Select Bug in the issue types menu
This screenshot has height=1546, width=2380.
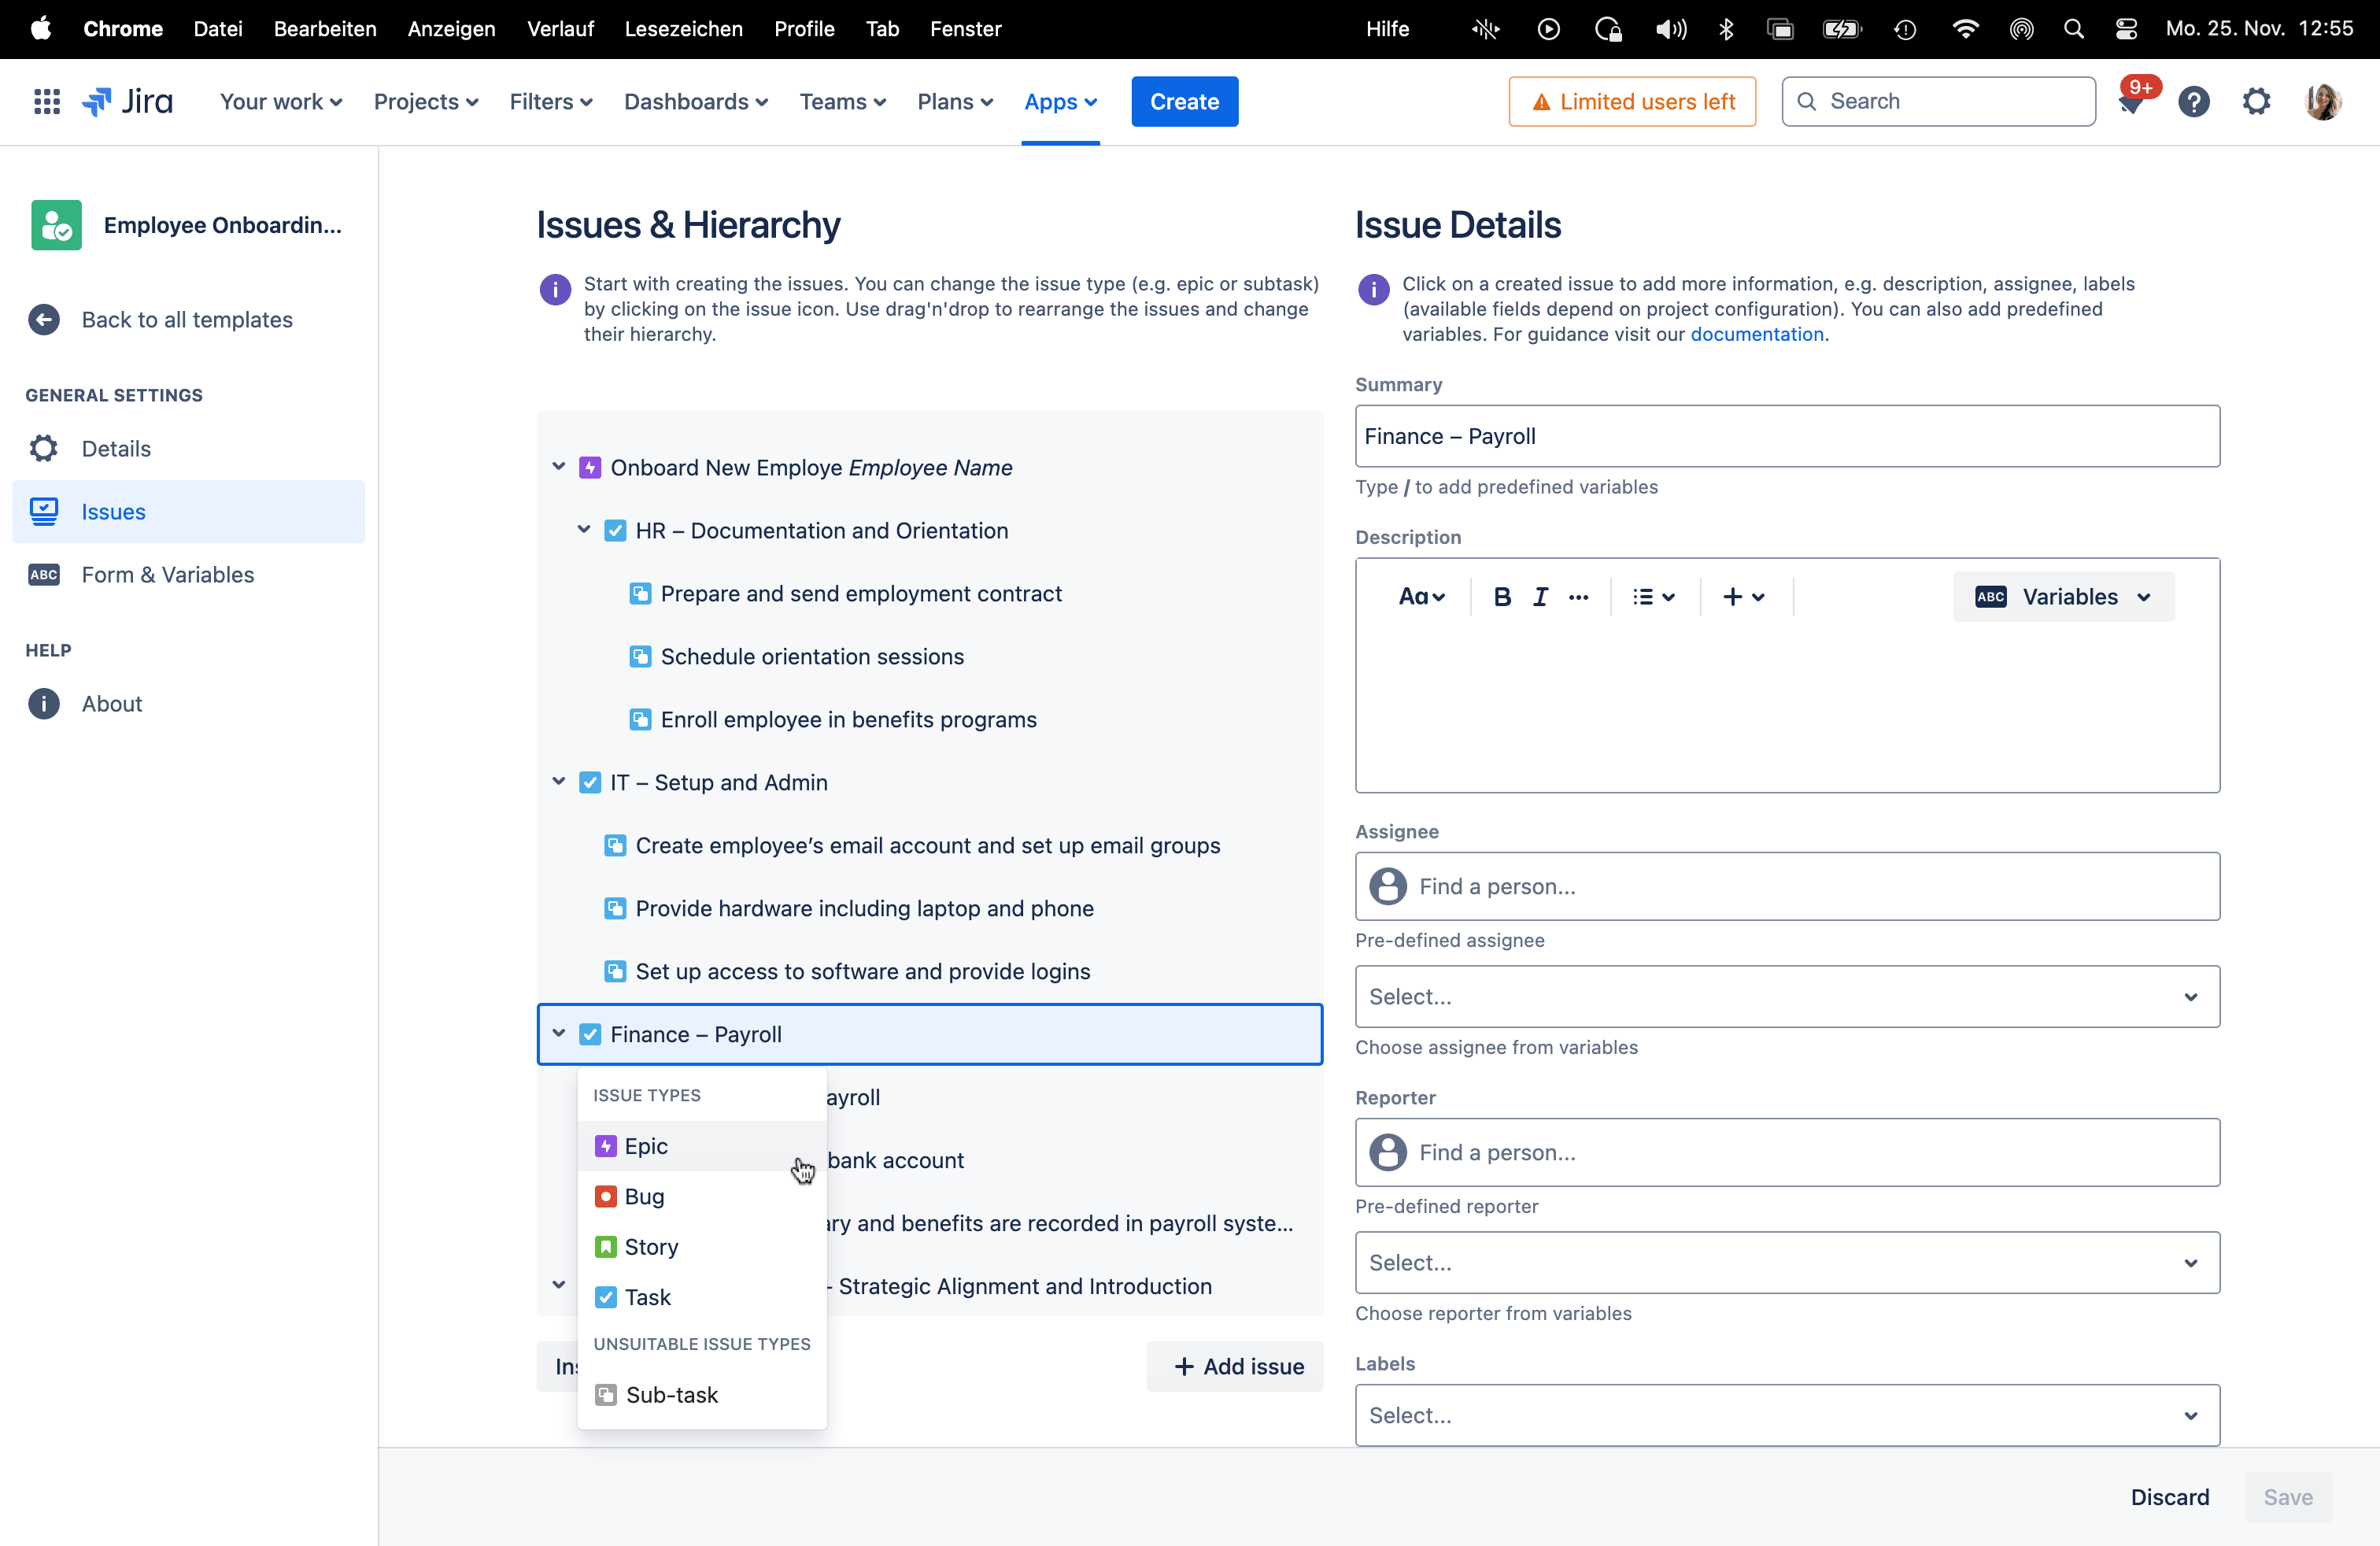[x=644, y=1196]
